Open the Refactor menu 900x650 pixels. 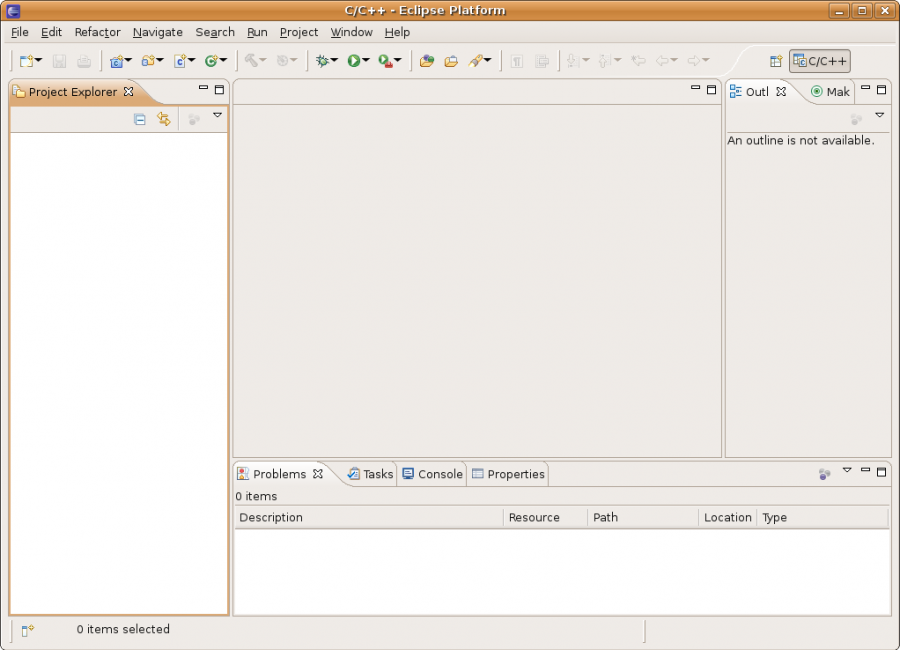97,32
